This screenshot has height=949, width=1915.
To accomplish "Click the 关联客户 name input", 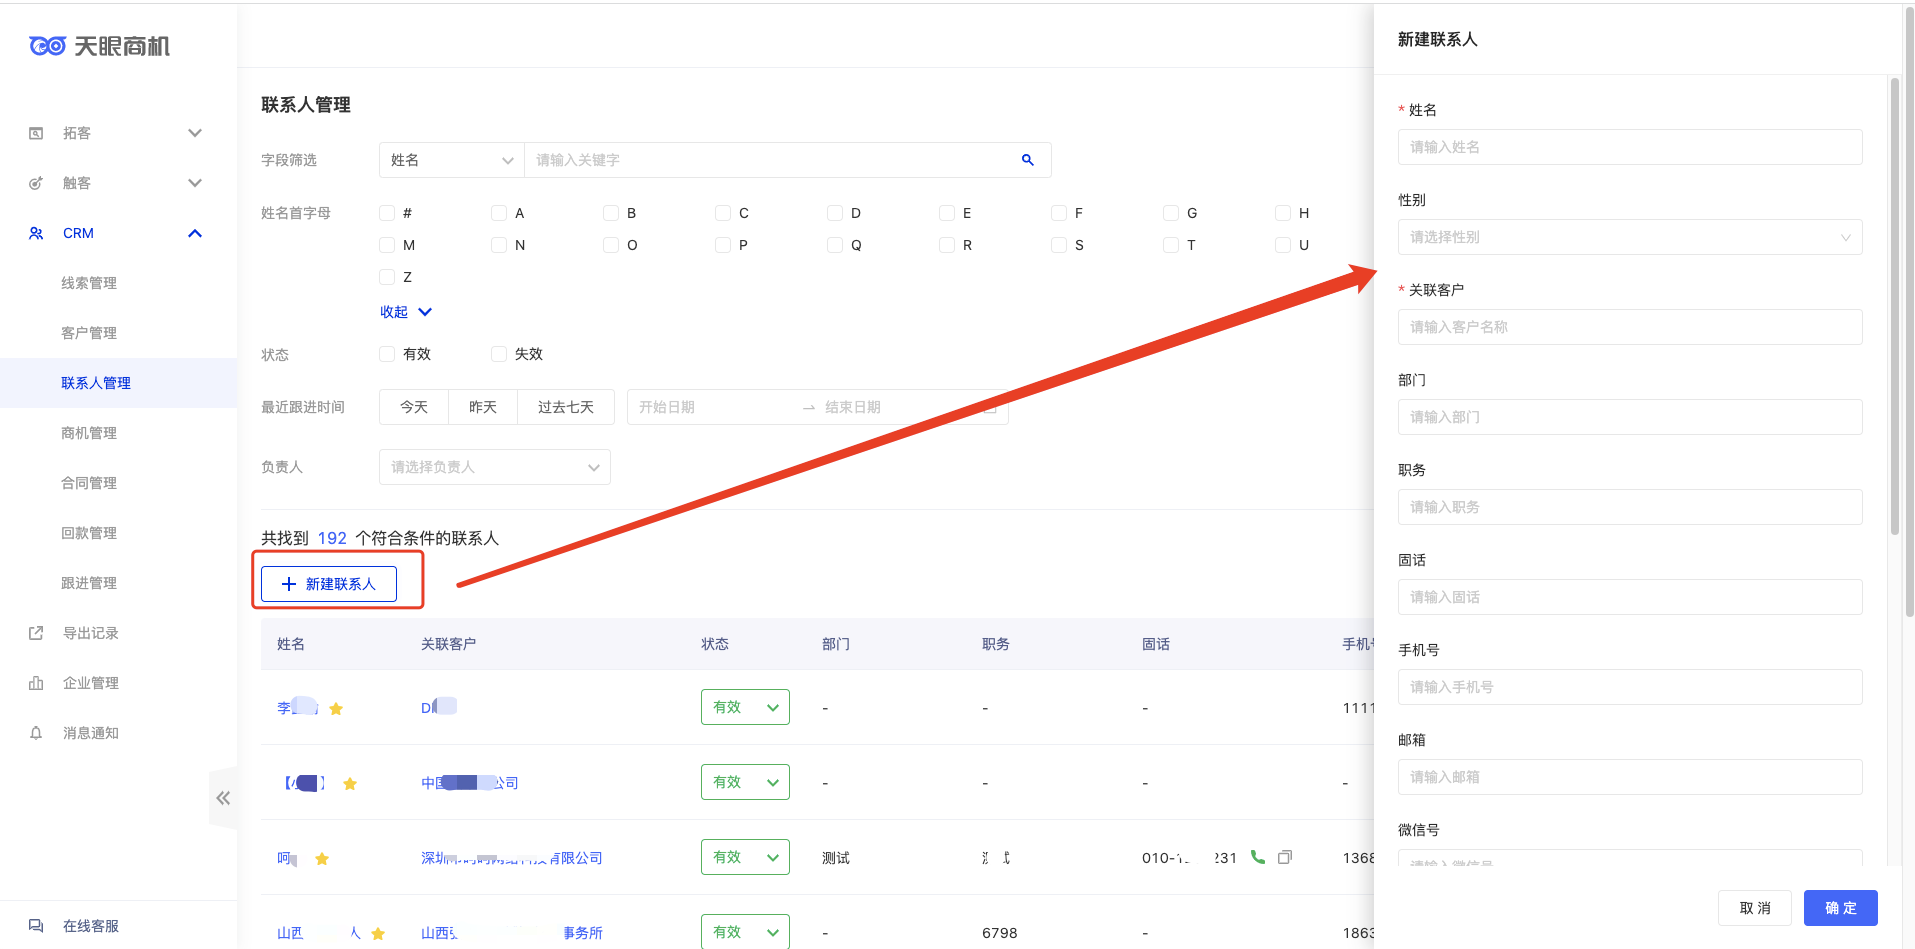I will coord(1630,327).
